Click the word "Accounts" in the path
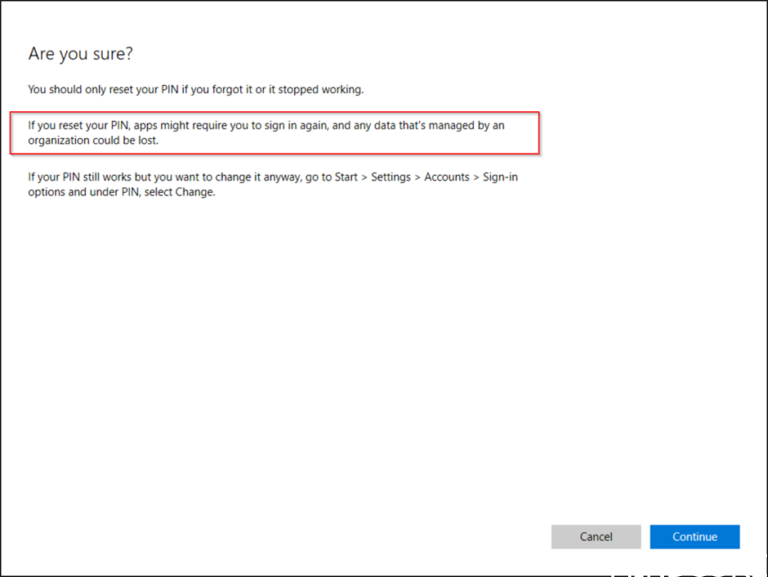768x577 pixels. click(446, 177)
